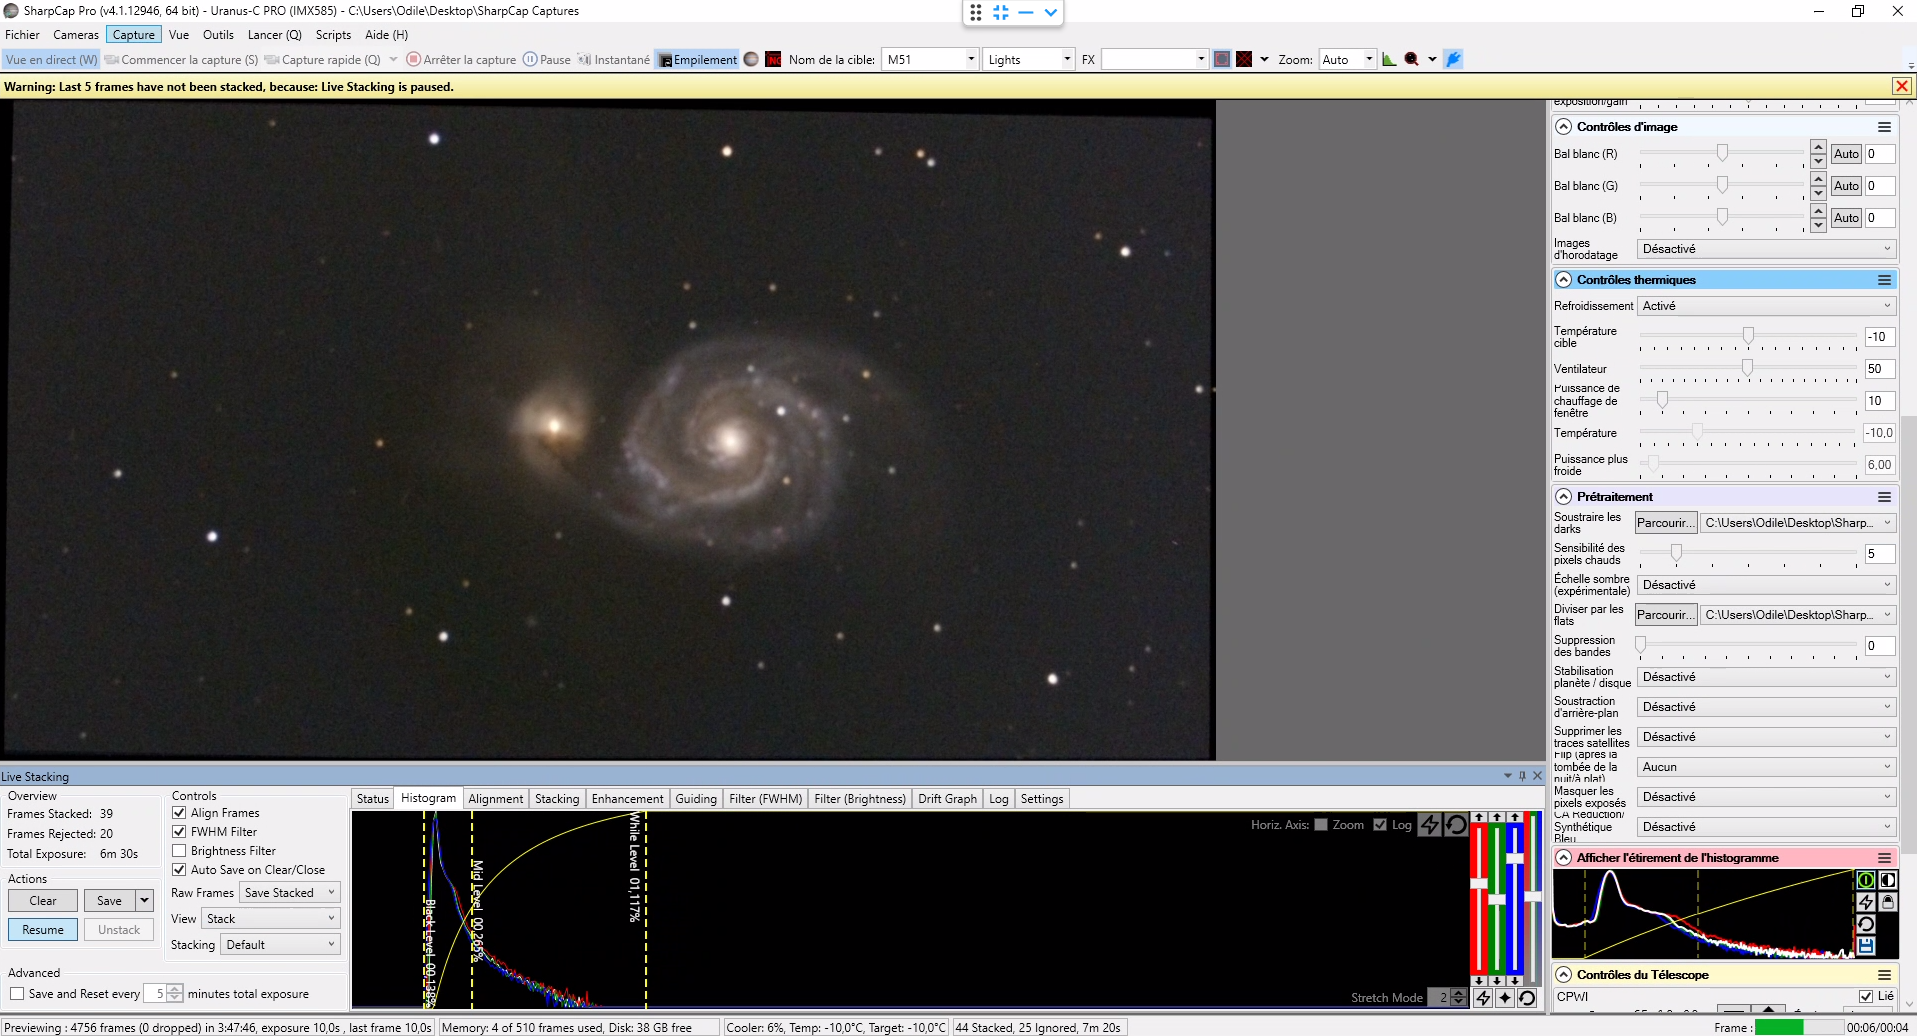Open the green image histogram icon
Screen dimensions: 1917x1036
click(1389, 60)
